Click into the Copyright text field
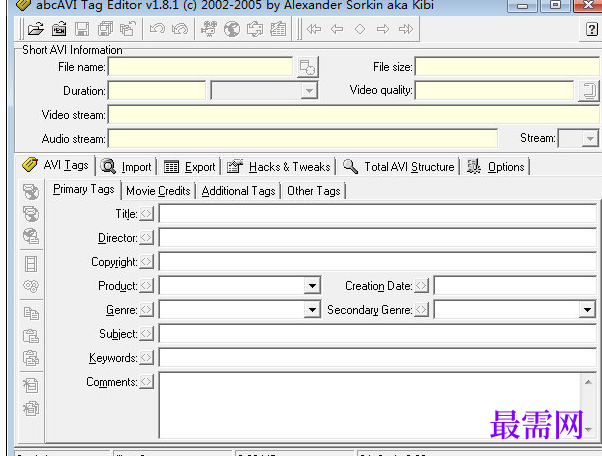This screenshot has height=456, width=602. tap(378, 261)
